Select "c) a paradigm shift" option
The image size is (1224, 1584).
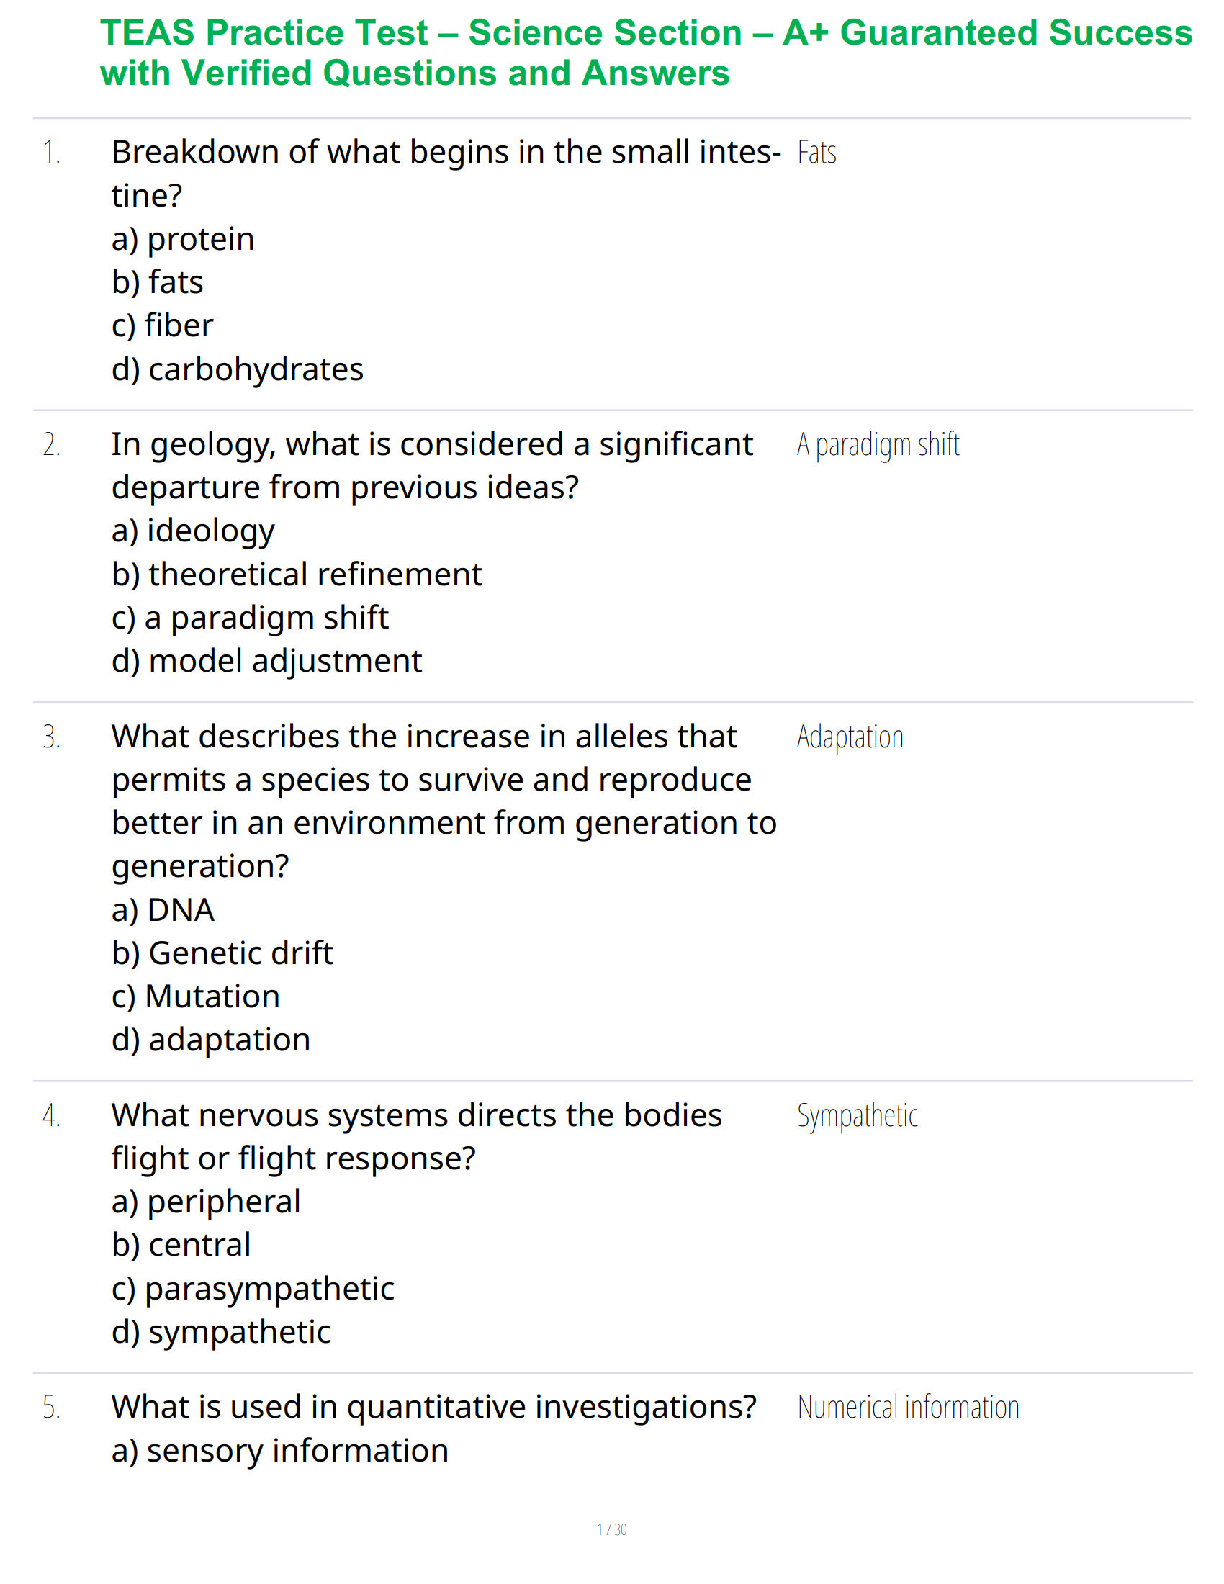250,618
